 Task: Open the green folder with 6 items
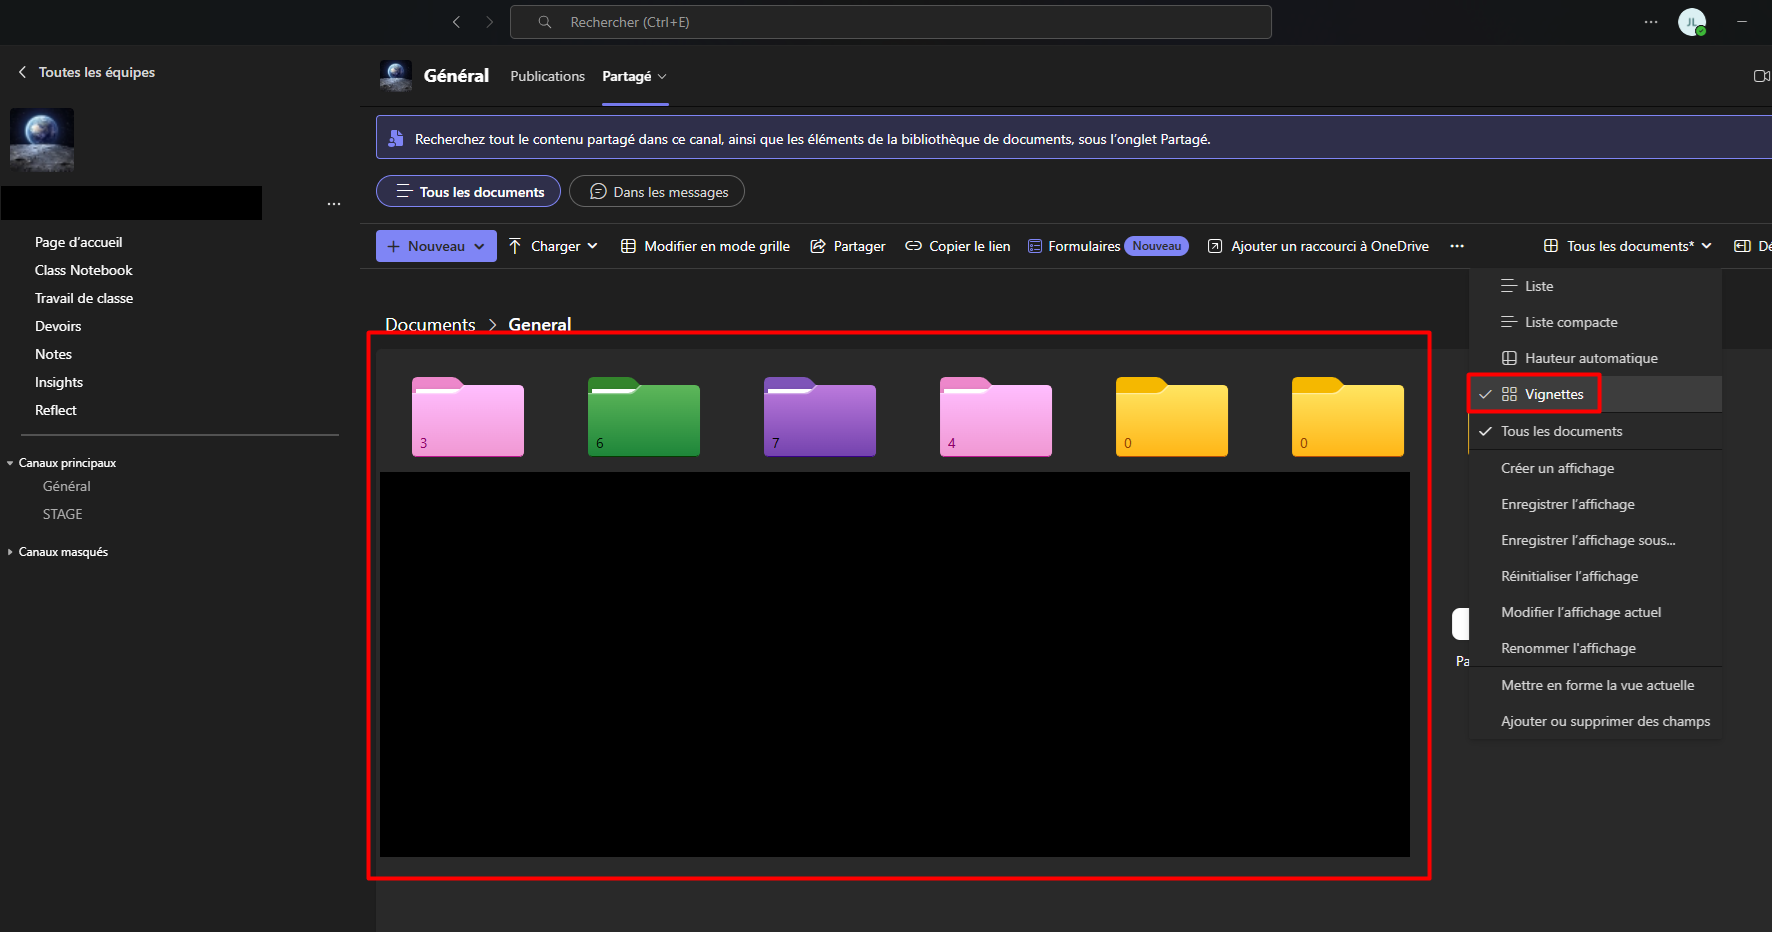click(644, 417)
